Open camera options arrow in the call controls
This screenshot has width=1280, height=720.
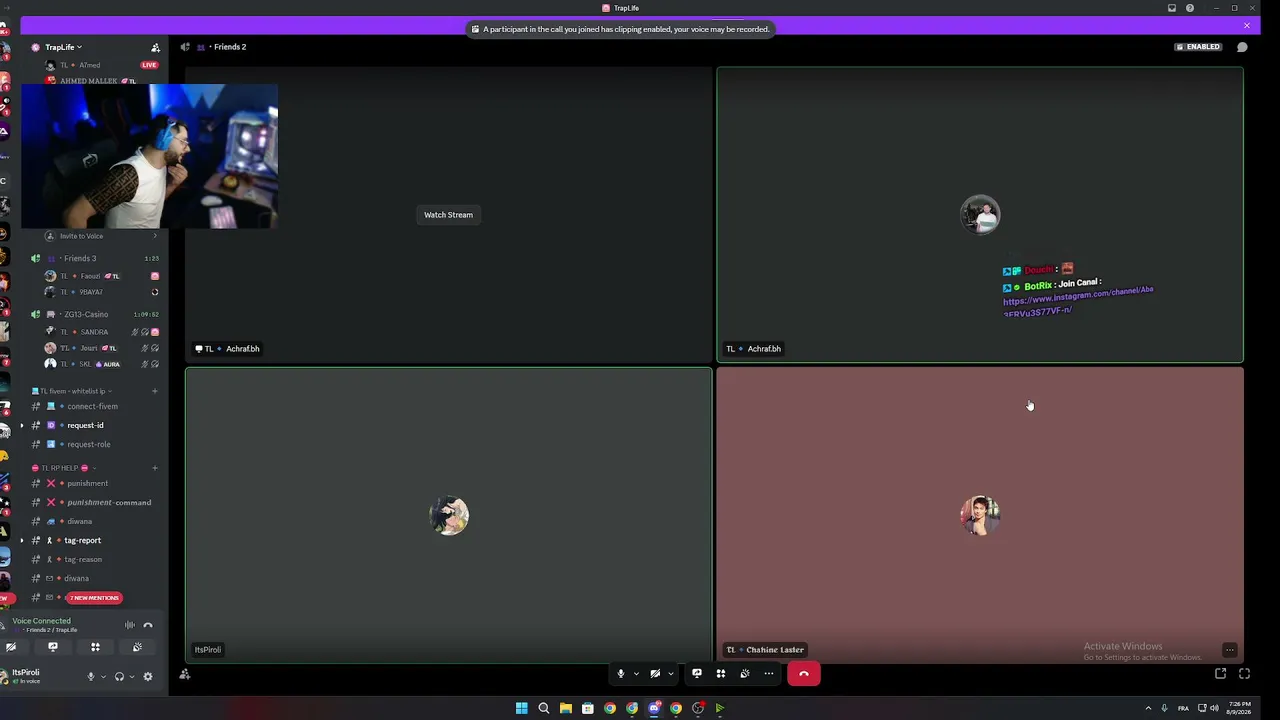[x=671, y=674]
